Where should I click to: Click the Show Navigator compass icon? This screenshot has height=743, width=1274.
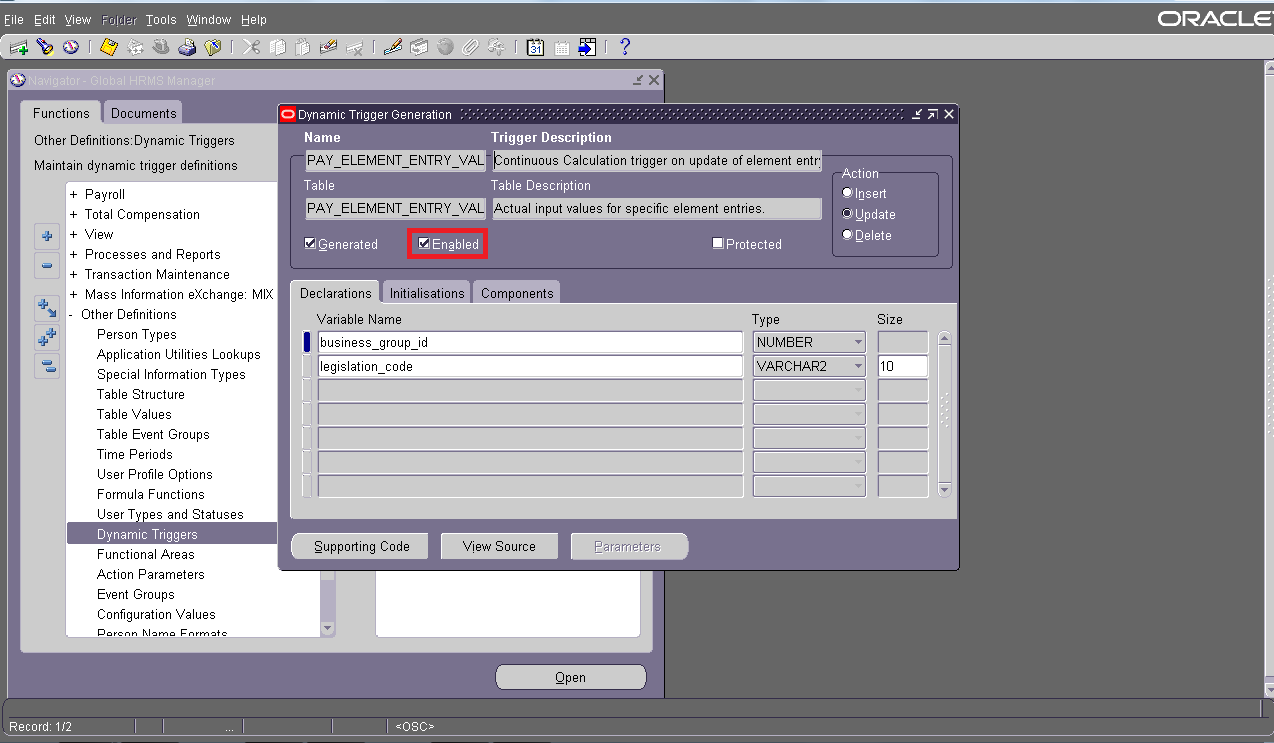[x=71, y=47]
